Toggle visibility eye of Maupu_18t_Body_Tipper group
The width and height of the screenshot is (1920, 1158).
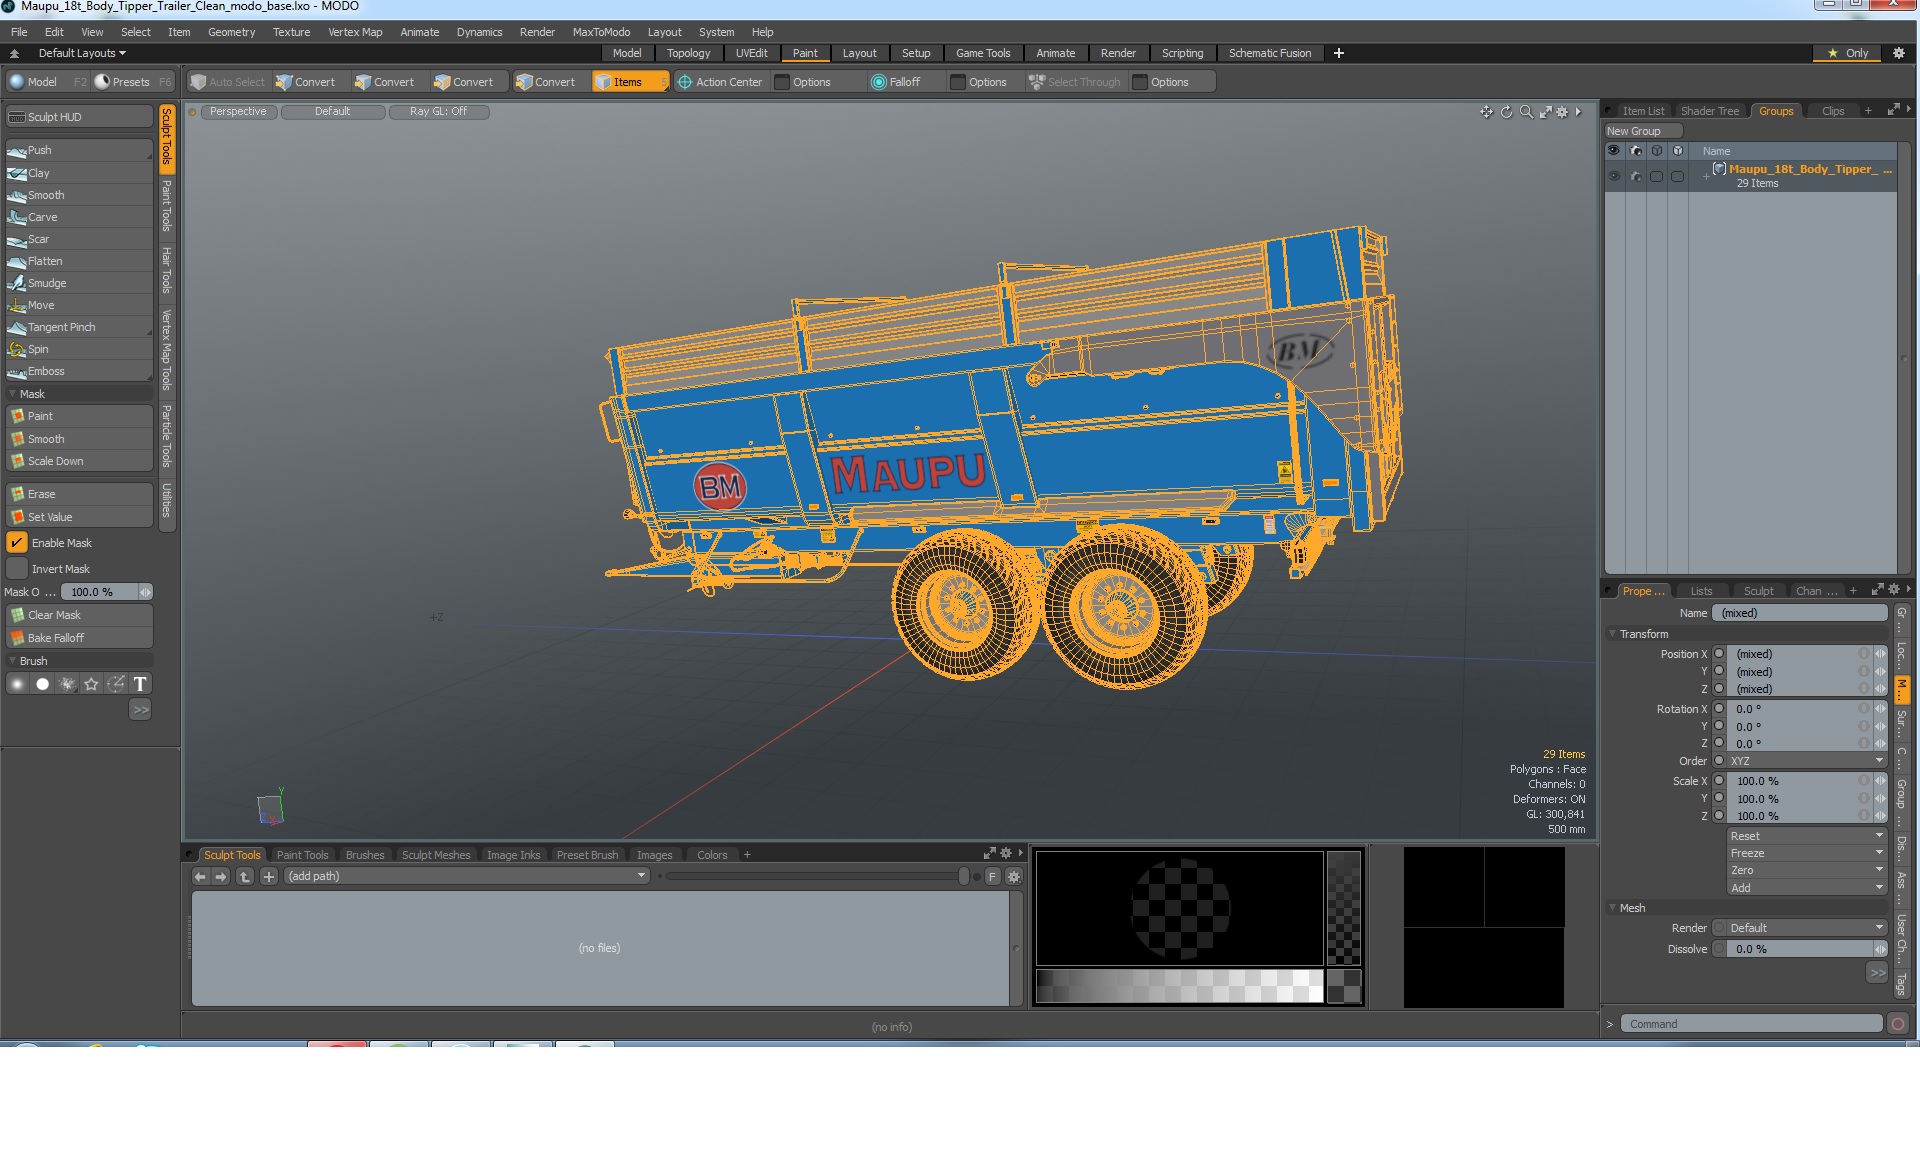point(1613,176)
